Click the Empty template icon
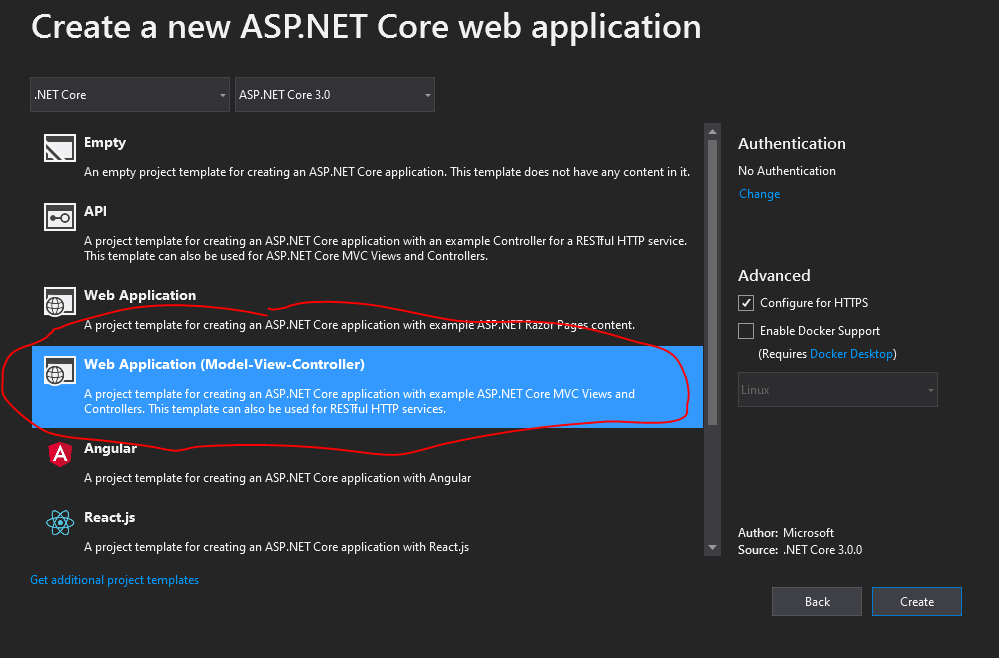Image resolution: width=999 pixels, height=658 pixels. tap(60, 147)
